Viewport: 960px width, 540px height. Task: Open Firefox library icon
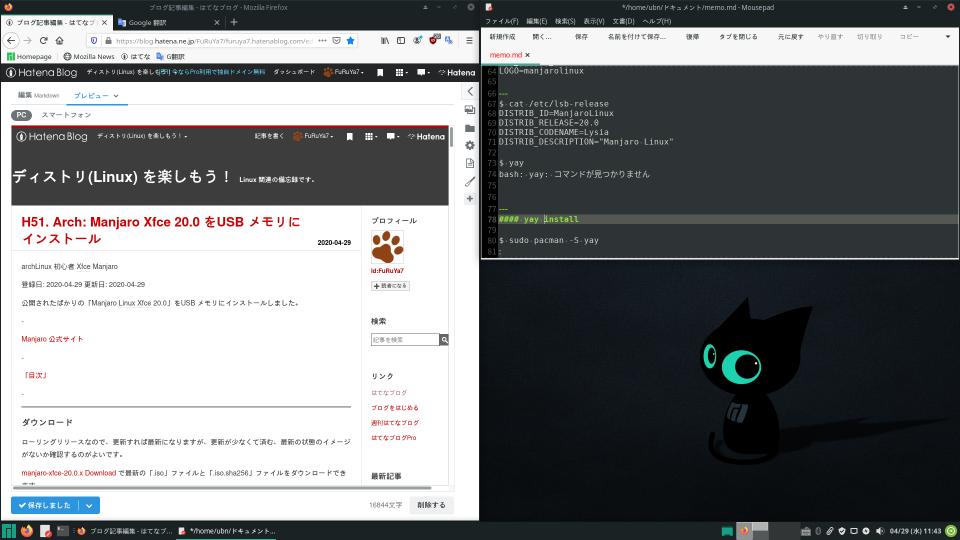(x=384, y=40)
